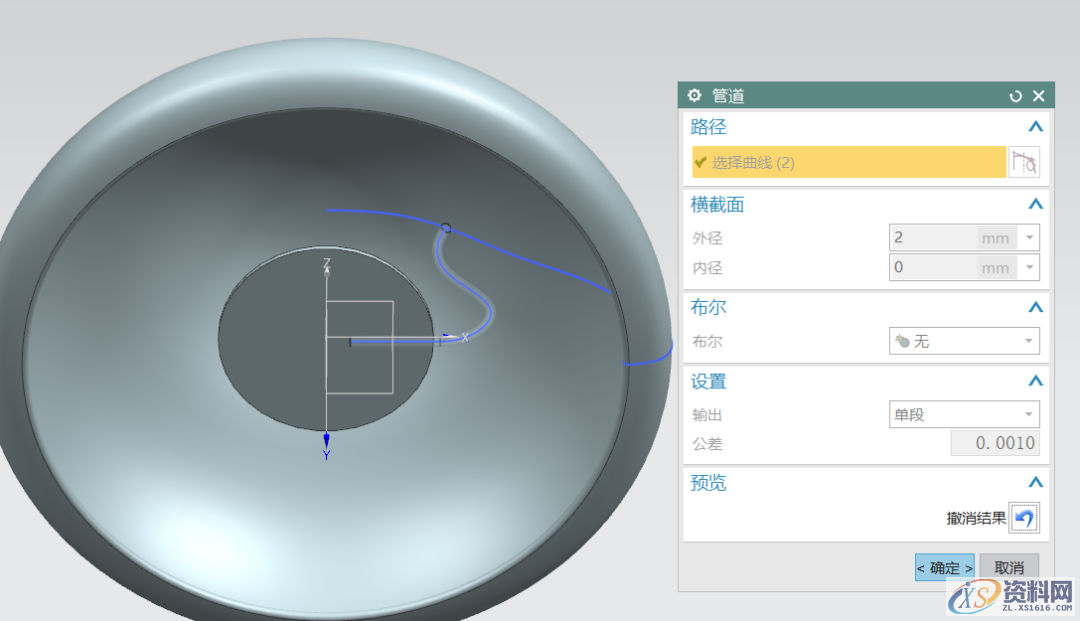Image resolution: width=1080 pixels, height=621 pixels.
Task: Click the reset icon in the 管道 title bar
Action: point(1016,95)
